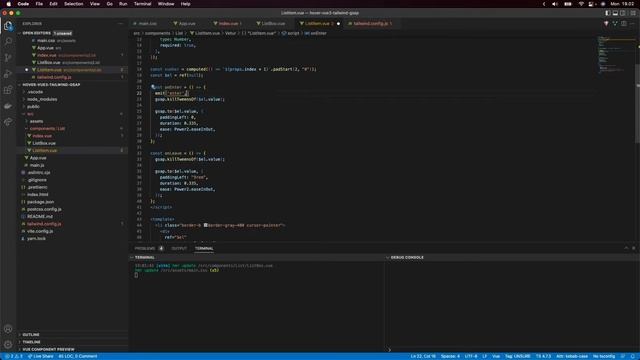Click the split editor icon in editor toolbar
The width and height of the screenshot is (640, 360).
(x=624, y=24)
